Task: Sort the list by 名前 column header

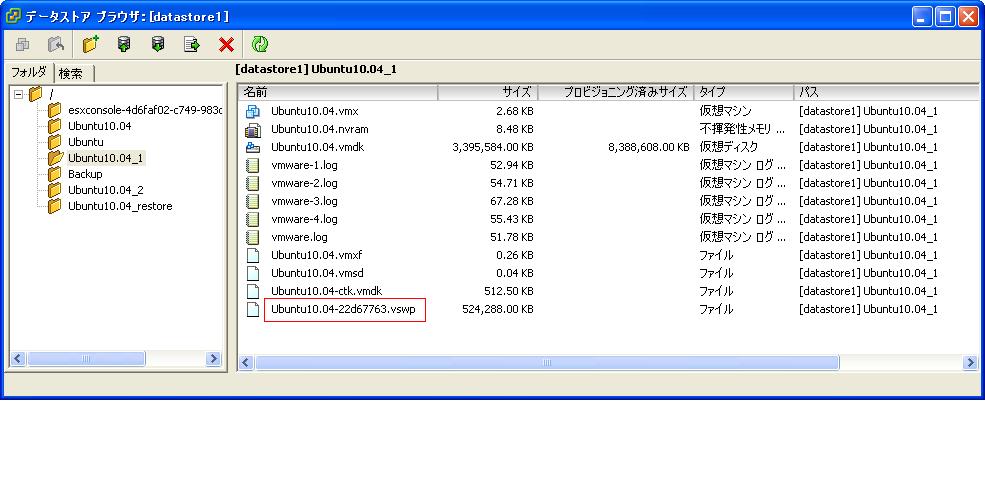Action: tap(338, 92)
